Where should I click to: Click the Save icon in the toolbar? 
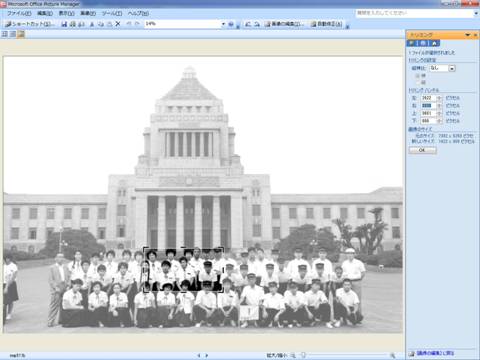pyautogui.click(x=64, y=24)
